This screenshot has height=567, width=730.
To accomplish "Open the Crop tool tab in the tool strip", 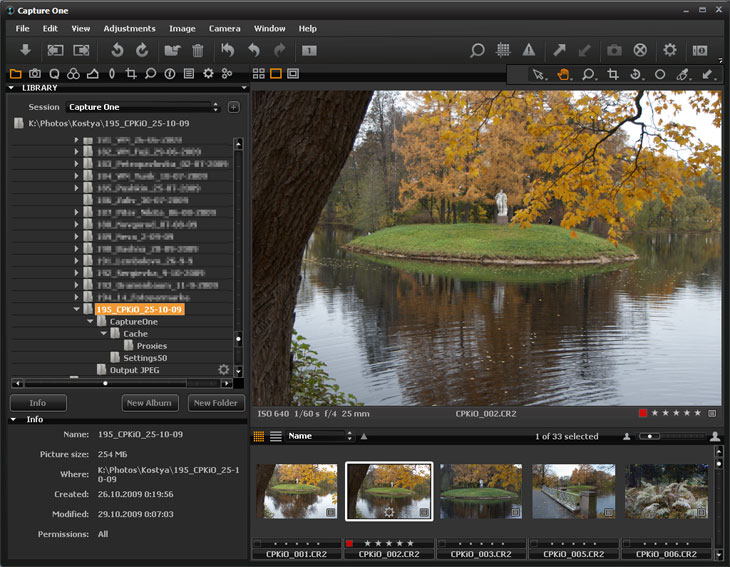I will click(x=131, y=74).
